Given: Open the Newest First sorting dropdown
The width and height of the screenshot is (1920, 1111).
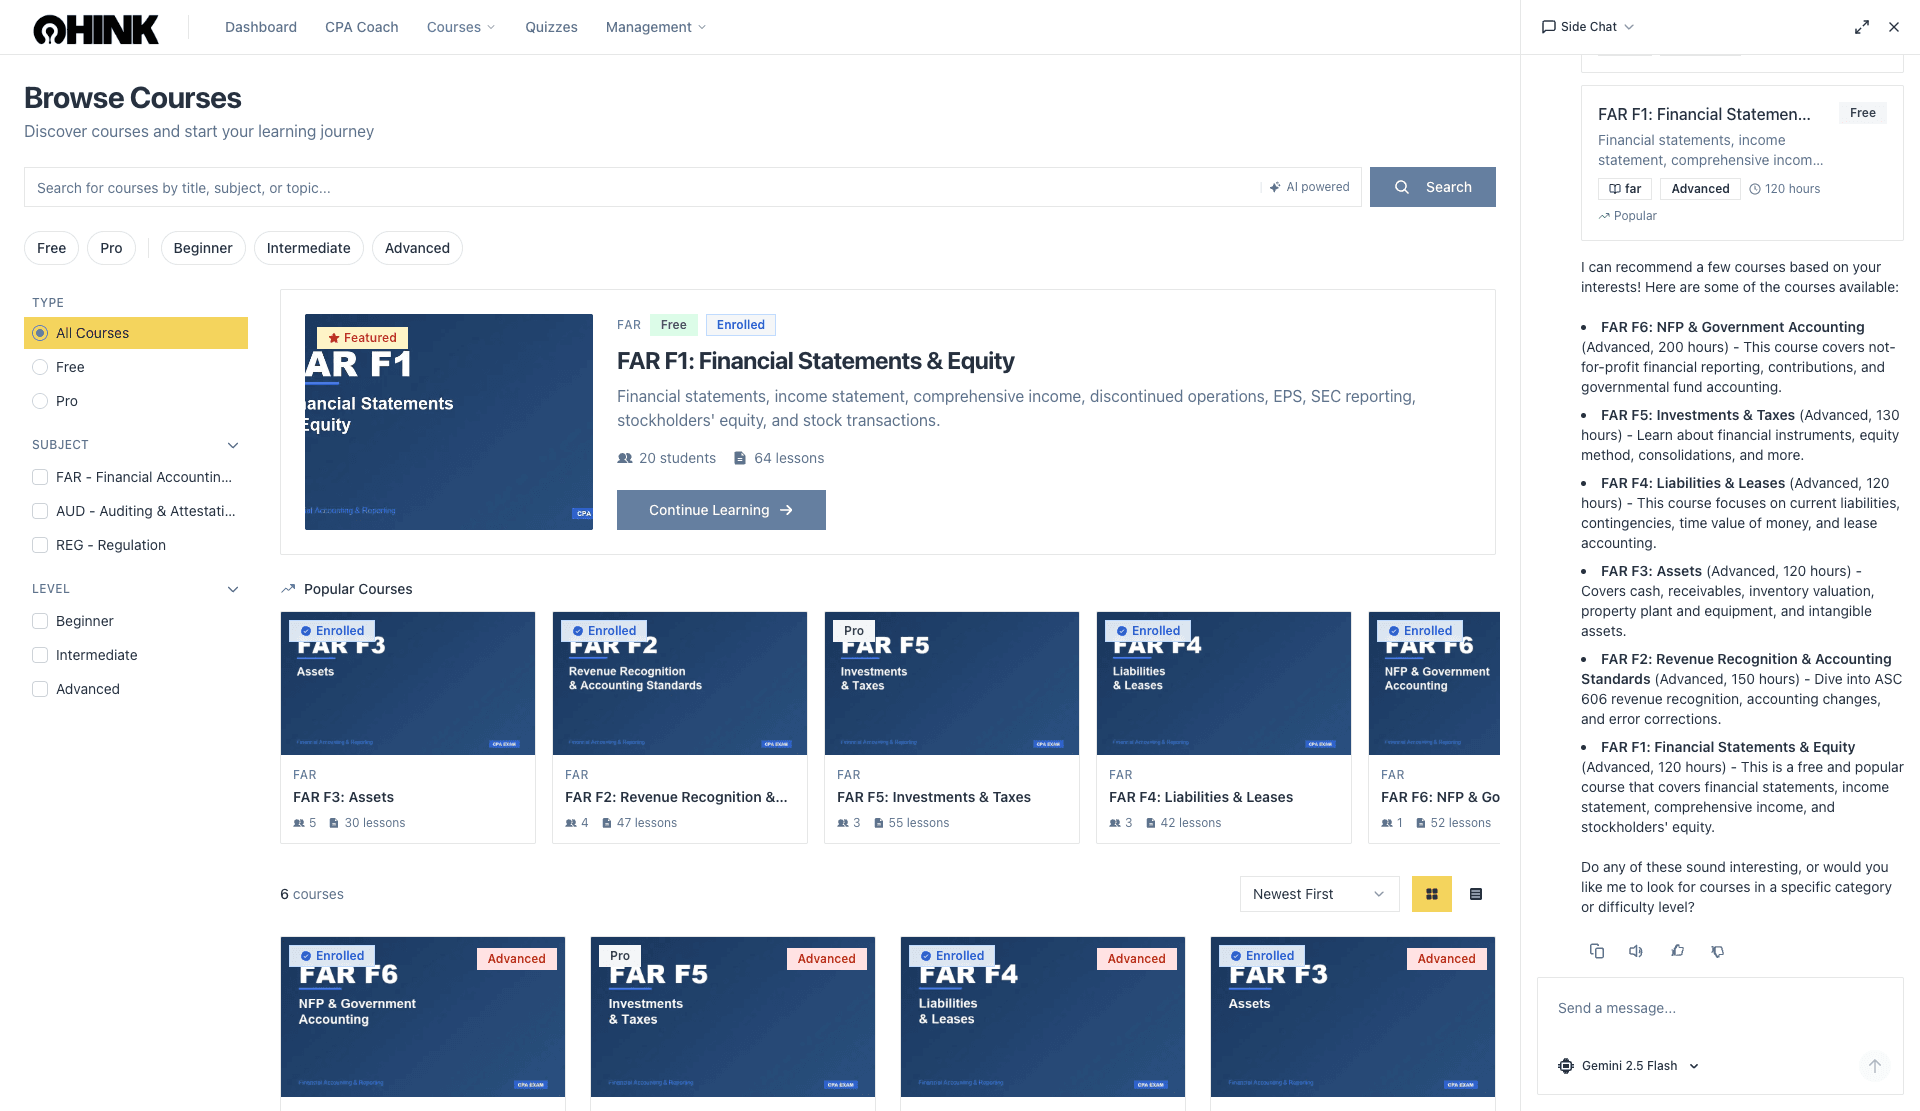Looking at the screenshot, I should [x=1318, y=894].
